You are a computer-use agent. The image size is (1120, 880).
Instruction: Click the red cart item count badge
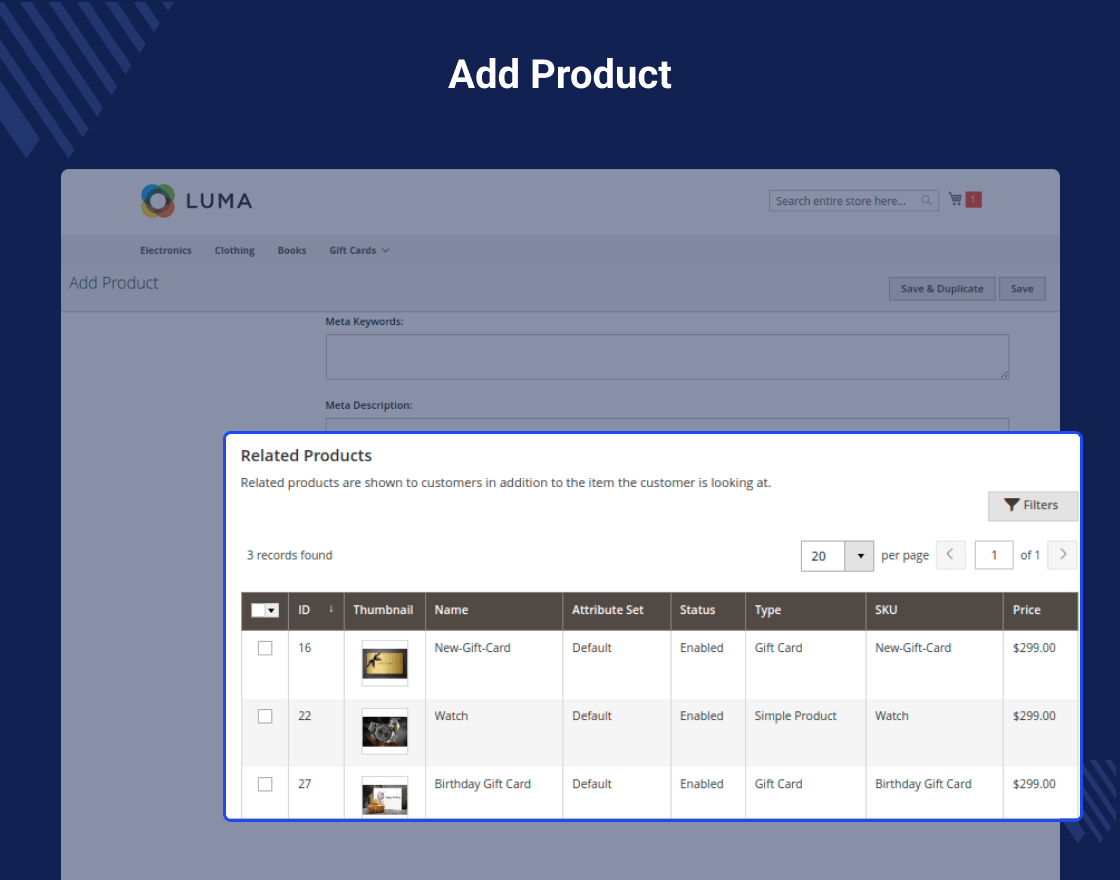[973, 199]
